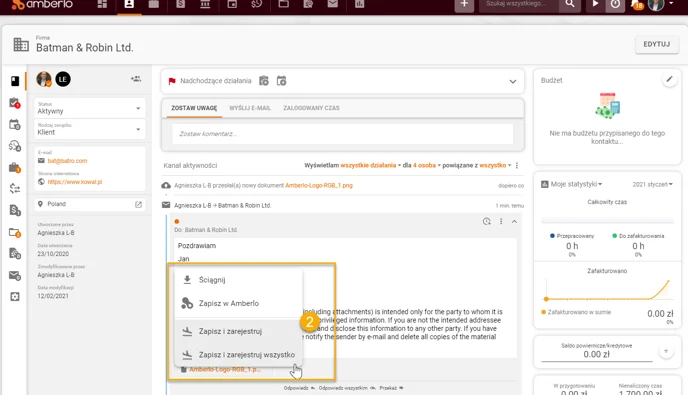Open the dashboard grid icon in top bar
The image size is (688, 395).
(102, 4)
